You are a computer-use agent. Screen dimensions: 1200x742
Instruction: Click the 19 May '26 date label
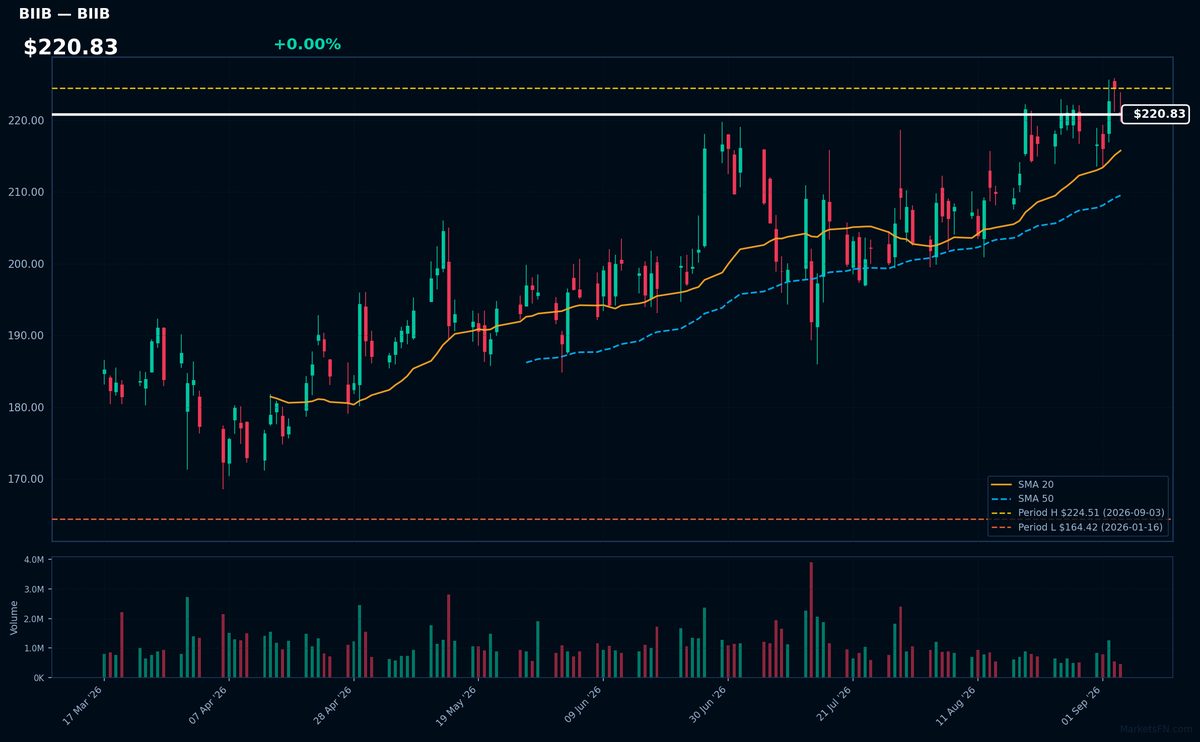458,704
